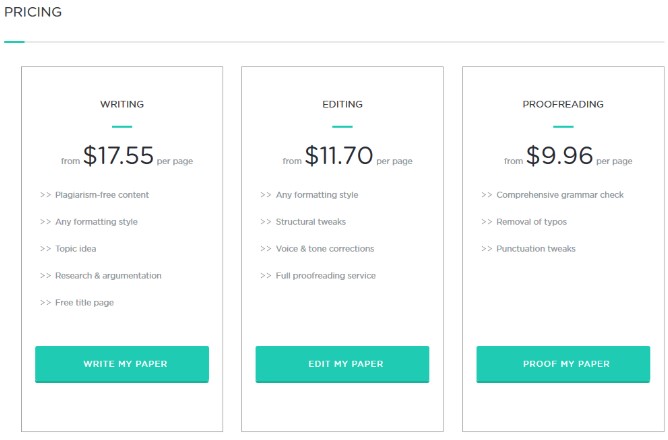Click the chevrons beside Full proofreading service

266,276
